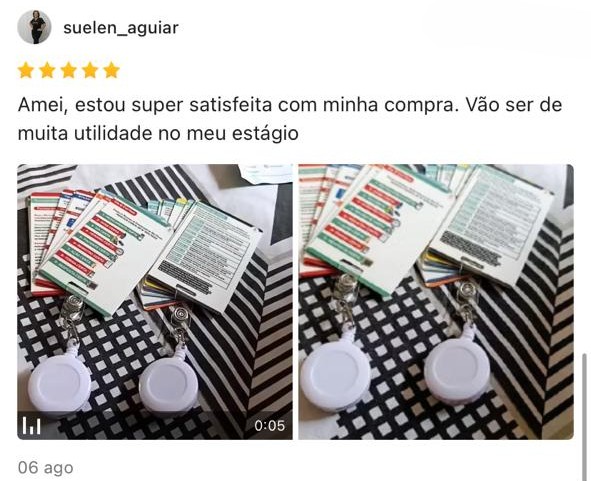Open suelen_aguiar's profile avatar

pyautogui.click(x=34, y=27)
